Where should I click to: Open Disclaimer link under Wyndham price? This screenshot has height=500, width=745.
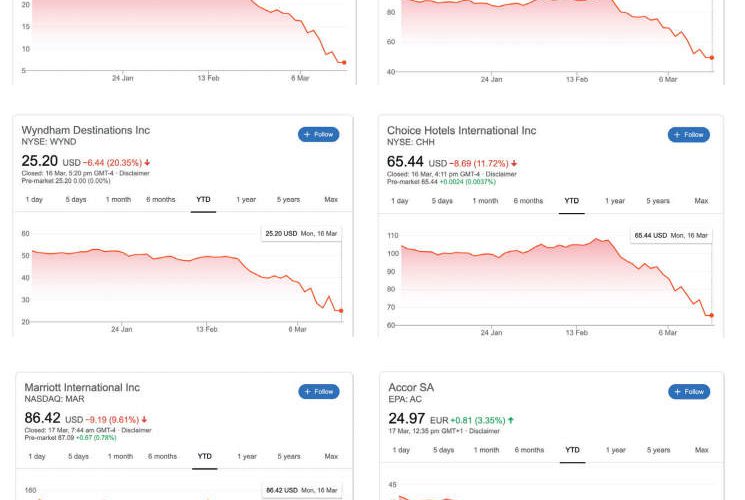pos(136,174)
